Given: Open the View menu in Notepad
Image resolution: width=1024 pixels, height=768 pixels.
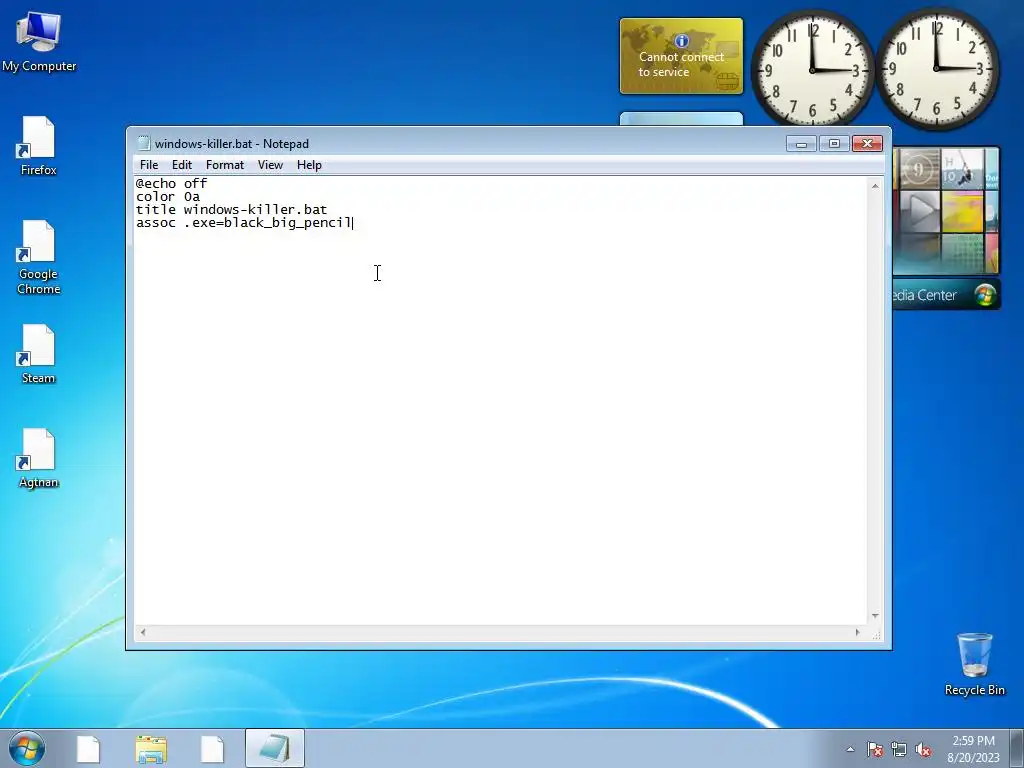Looking at the screenshot, I should [270, 165].
